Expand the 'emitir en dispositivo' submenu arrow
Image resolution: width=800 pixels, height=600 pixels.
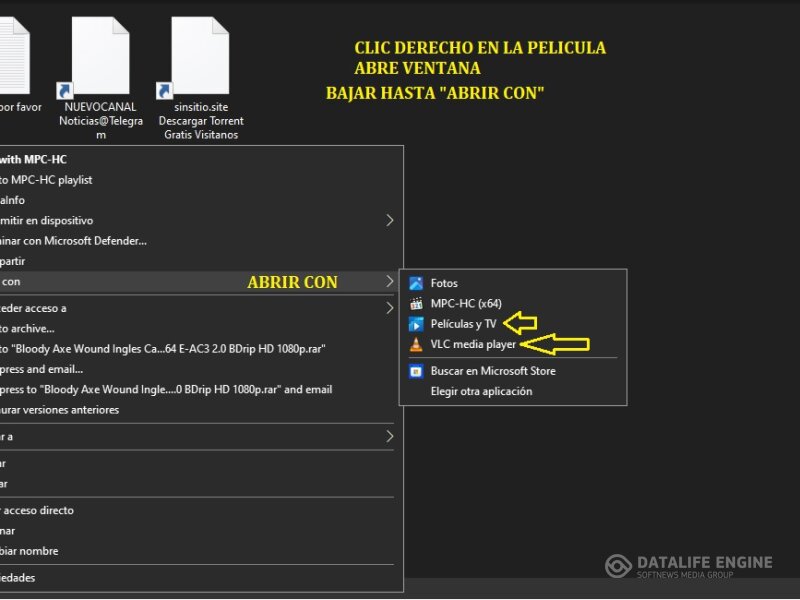pyautogui.click(x=390, y=220)
